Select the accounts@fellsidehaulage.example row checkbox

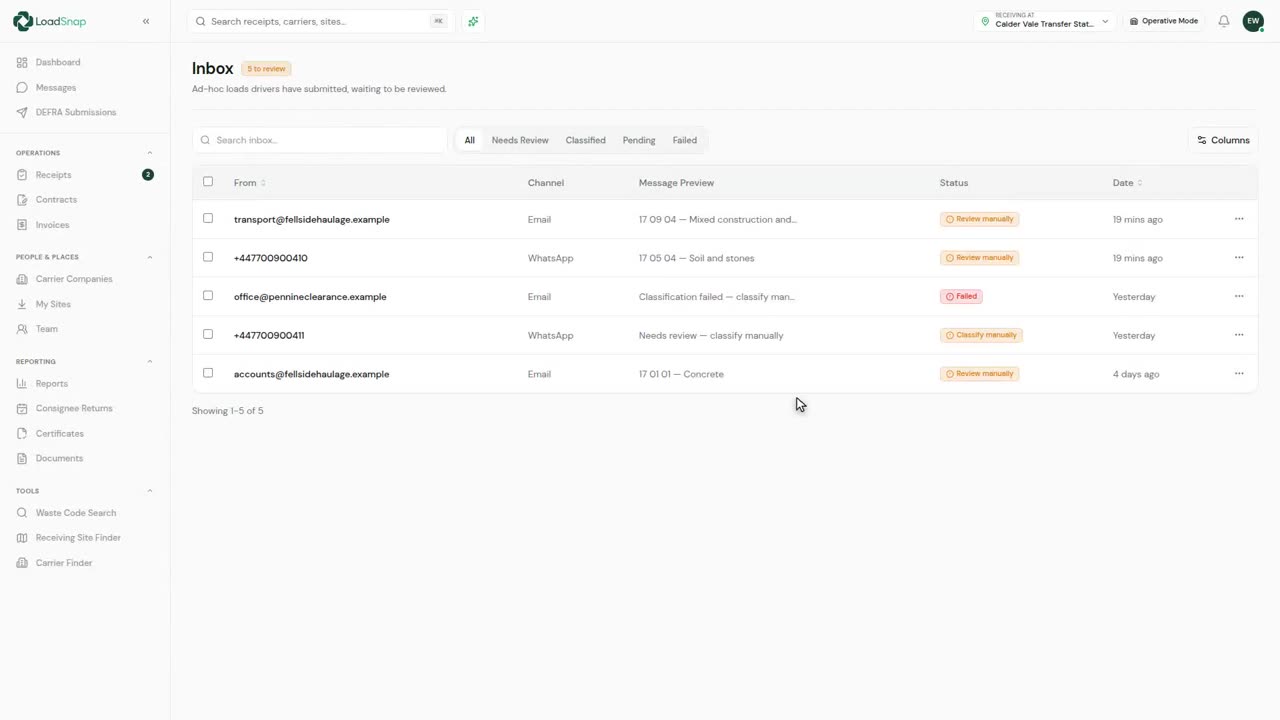[208, 373]
